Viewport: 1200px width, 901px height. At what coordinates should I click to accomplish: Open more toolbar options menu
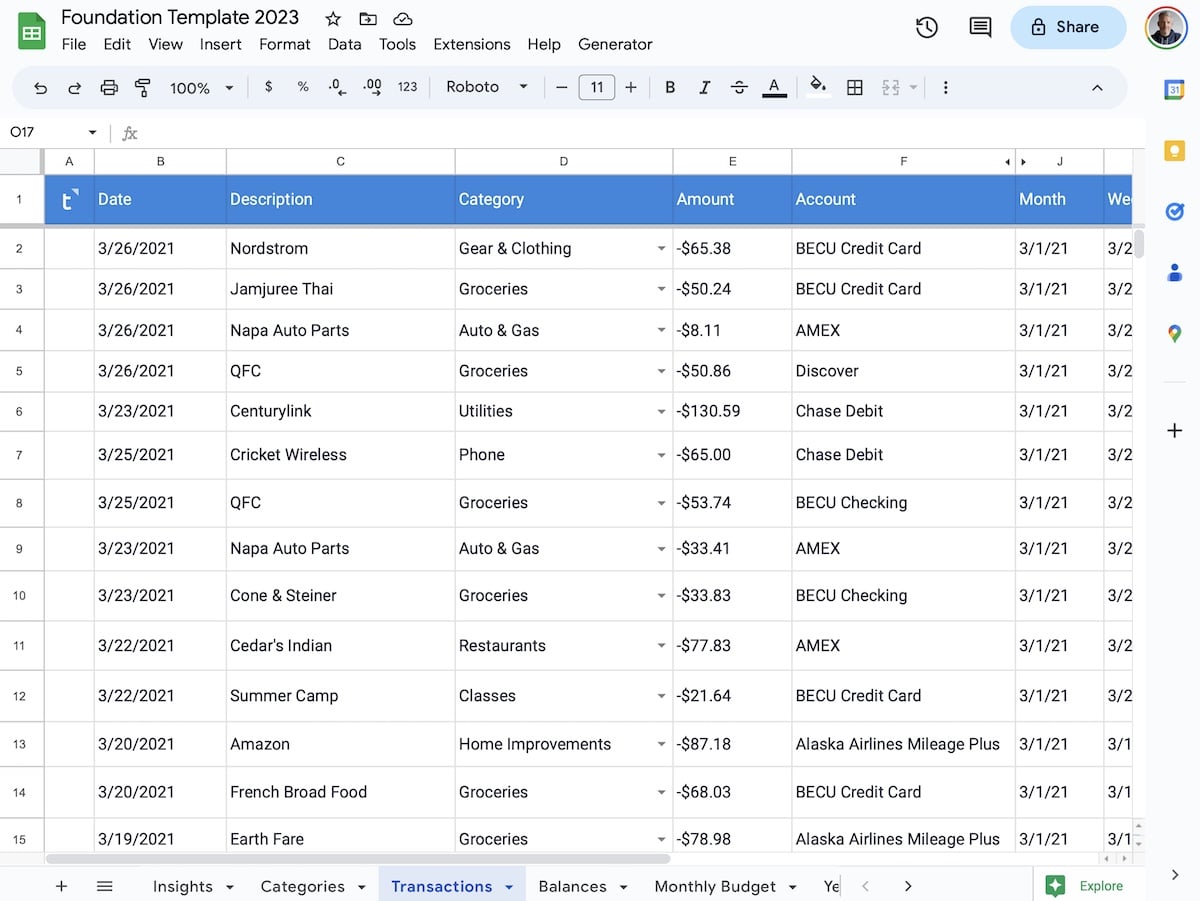[945, 88]
